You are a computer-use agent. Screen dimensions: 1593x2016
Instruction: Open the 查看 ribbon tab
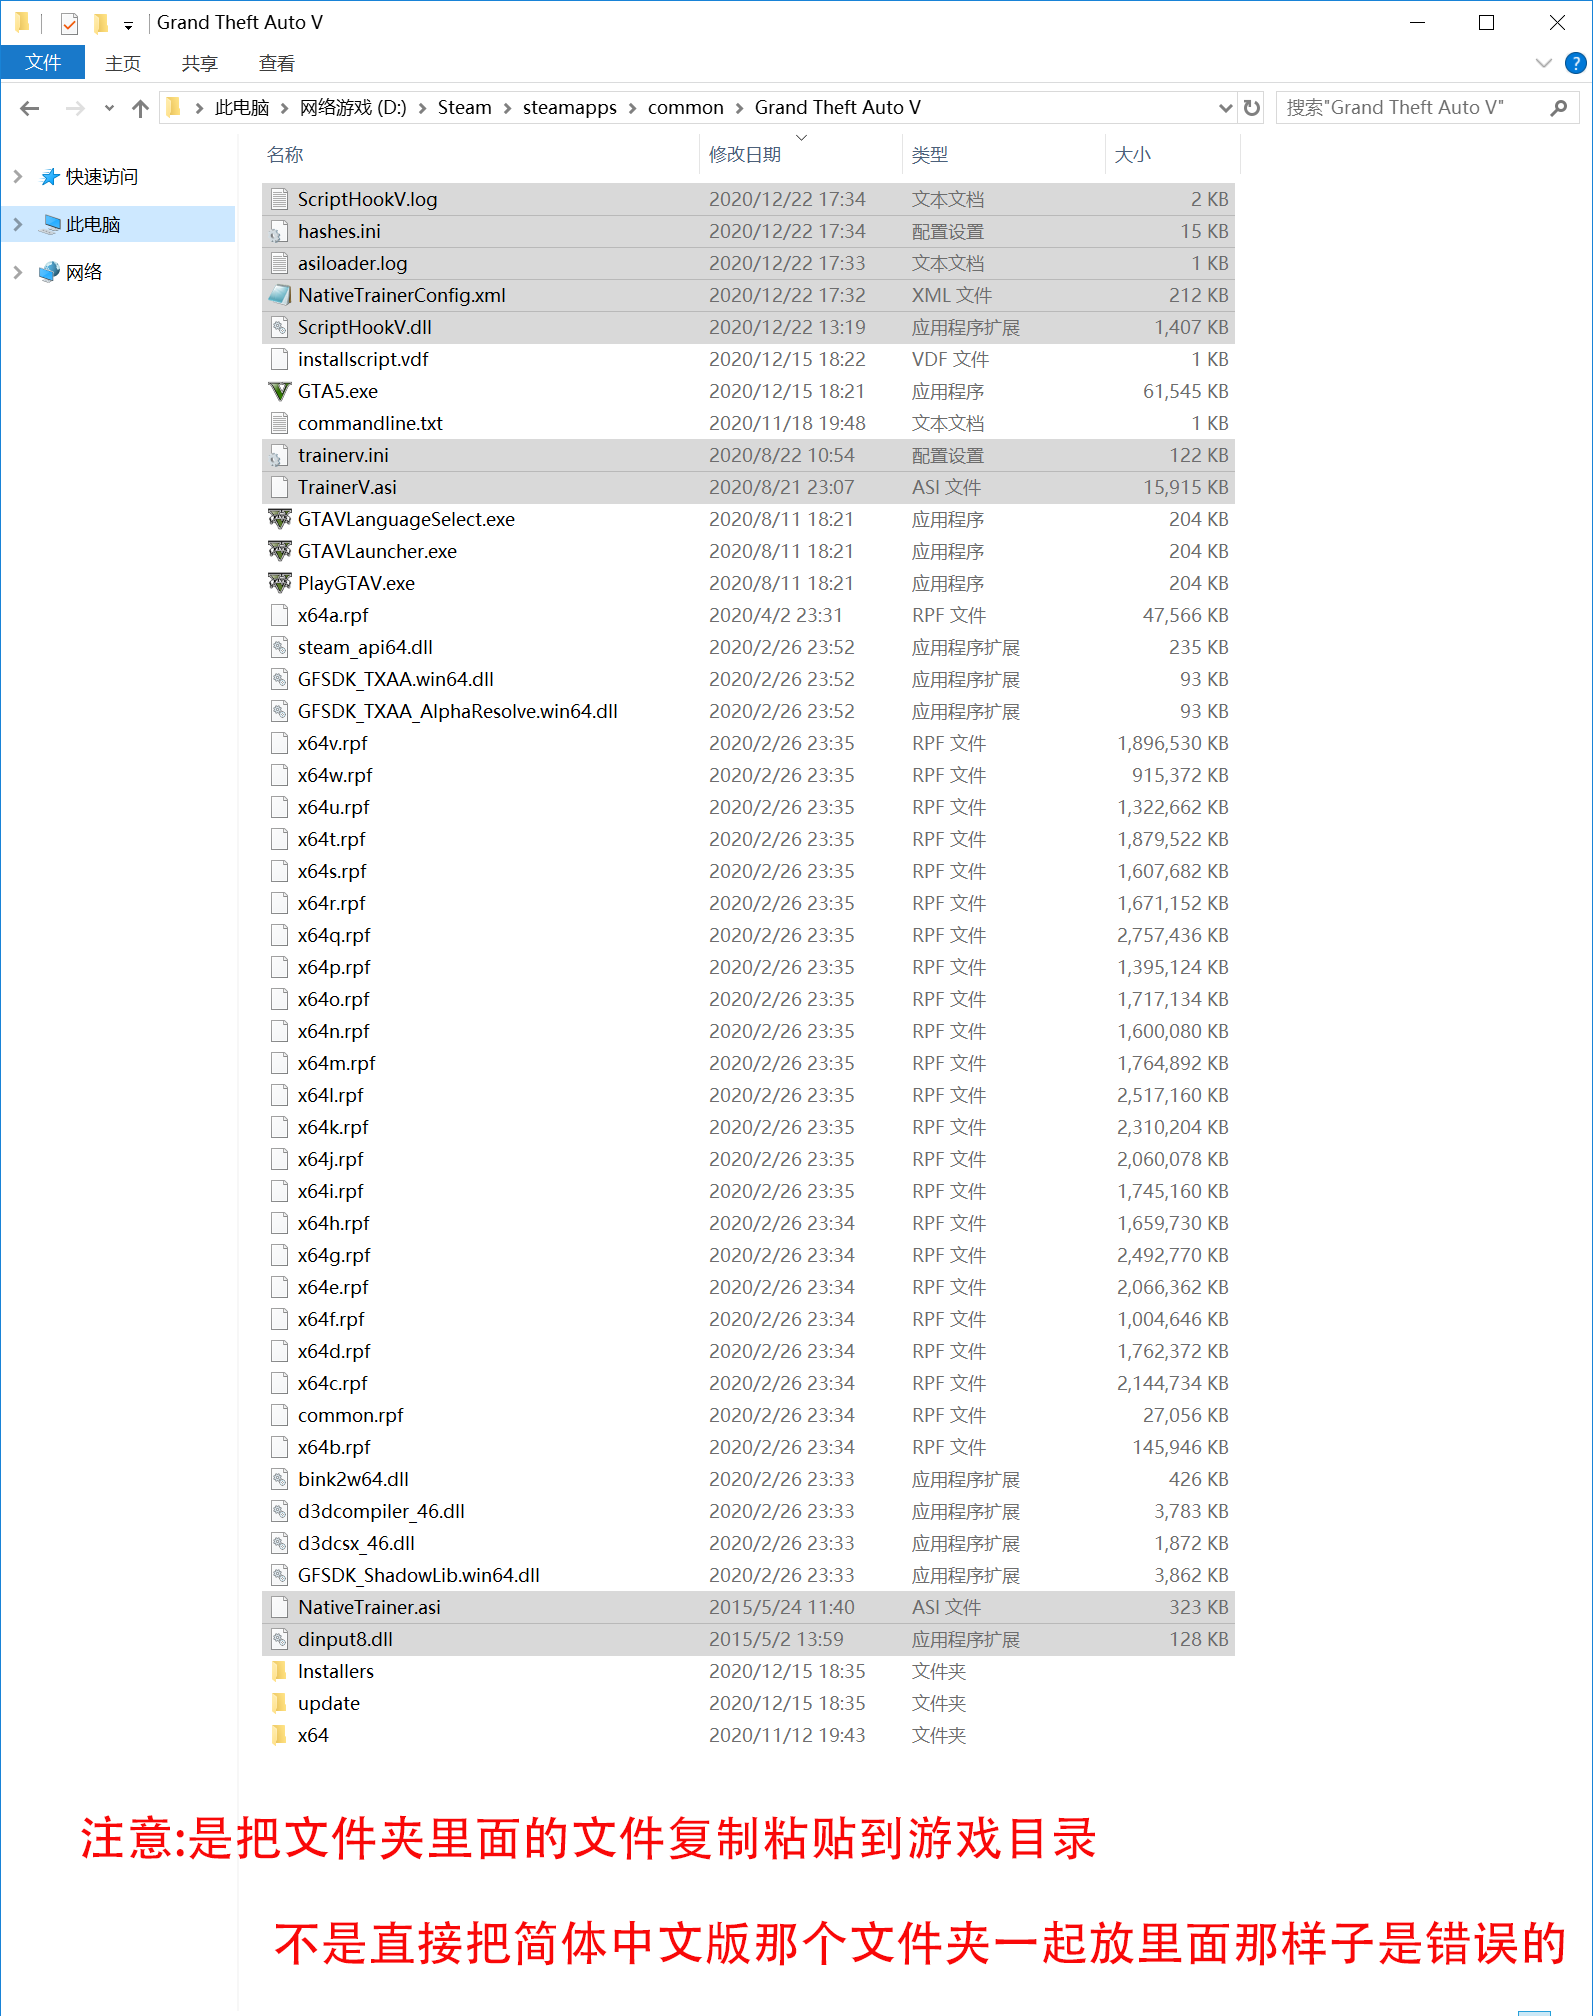277,63
